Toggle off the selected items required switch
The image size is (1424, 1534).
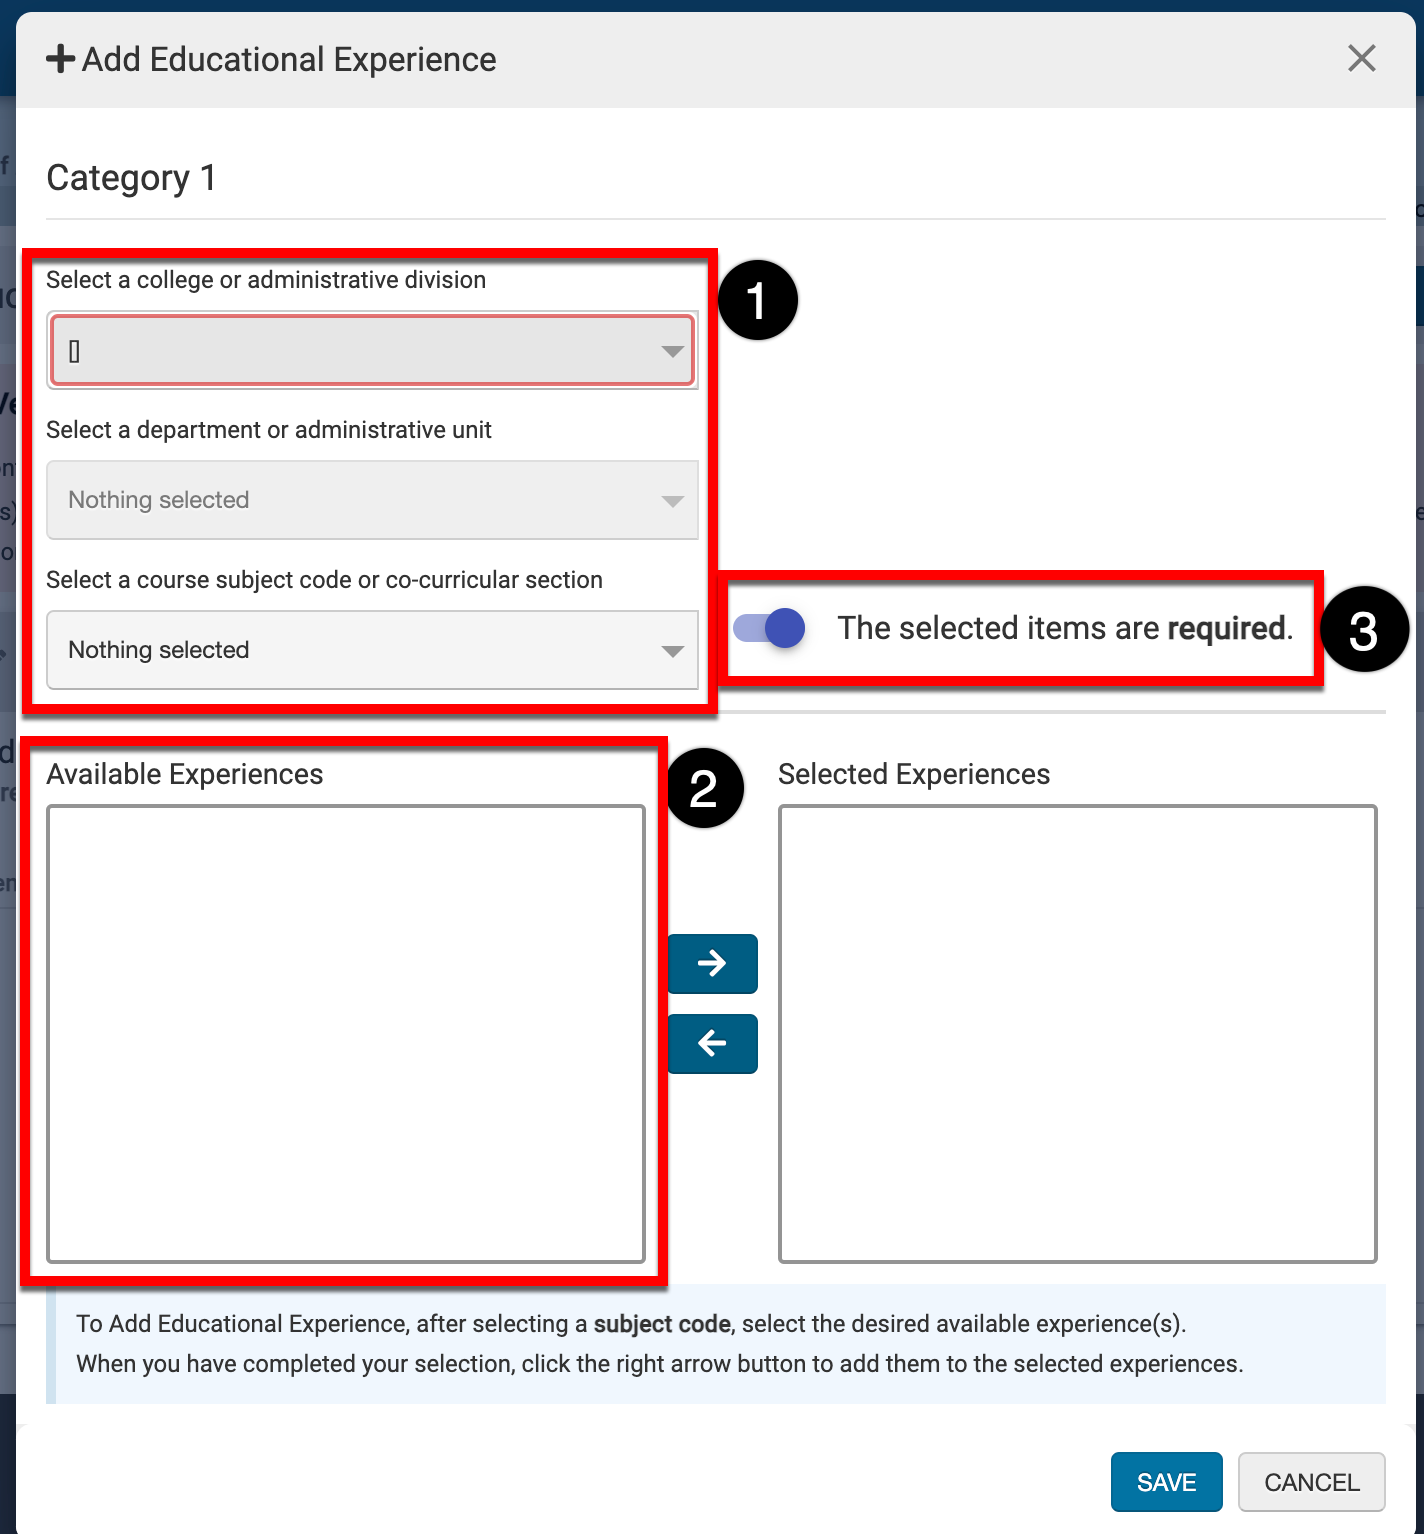coord(770,628)
